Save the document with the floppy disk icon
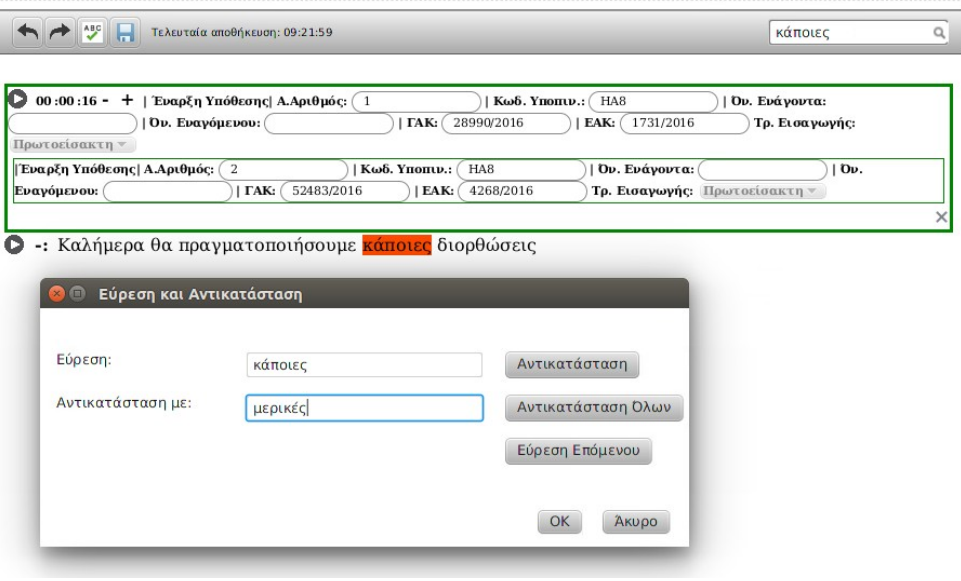Image resolution: width=961 pixels, height=581 pixels. [125, 32]
